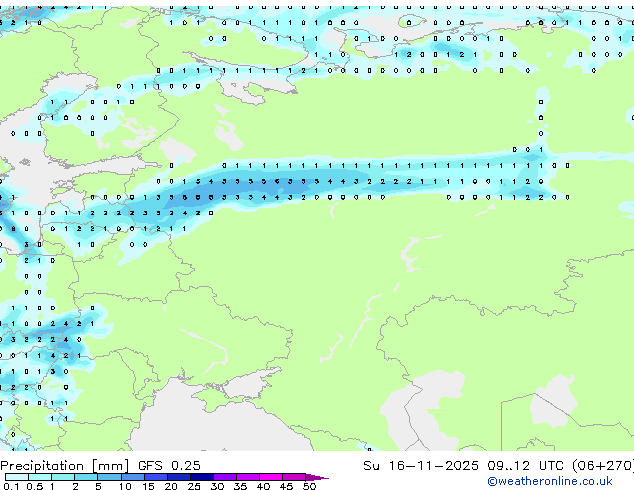The width and height of the screenshot is (634, 490).
Task: Click the legend label '50'
Action: (310, 486)
